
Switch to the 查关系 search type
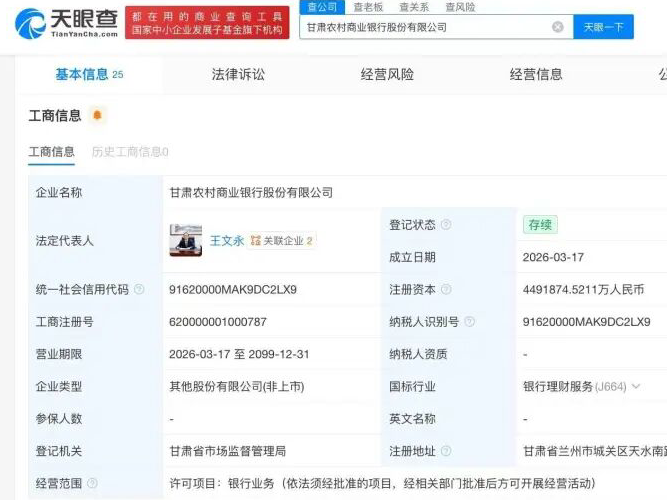414,7
